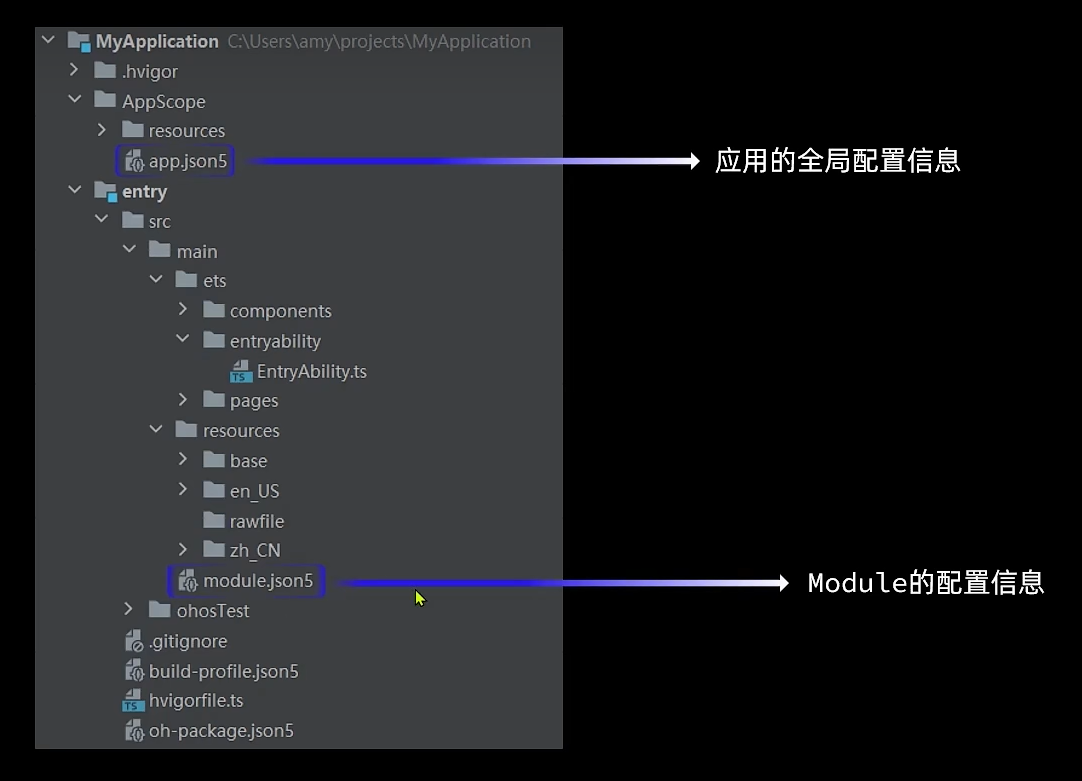The image size is (1082, 781).
Task: Select the pages folder
Action: click(253, 401)
